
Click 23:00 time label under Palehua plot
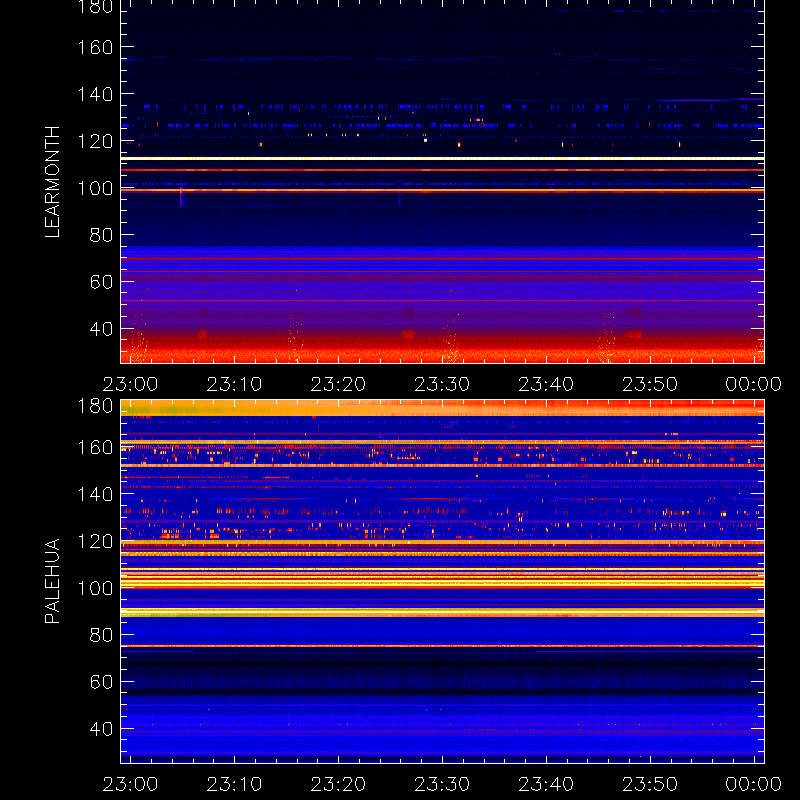pos(130,784)
